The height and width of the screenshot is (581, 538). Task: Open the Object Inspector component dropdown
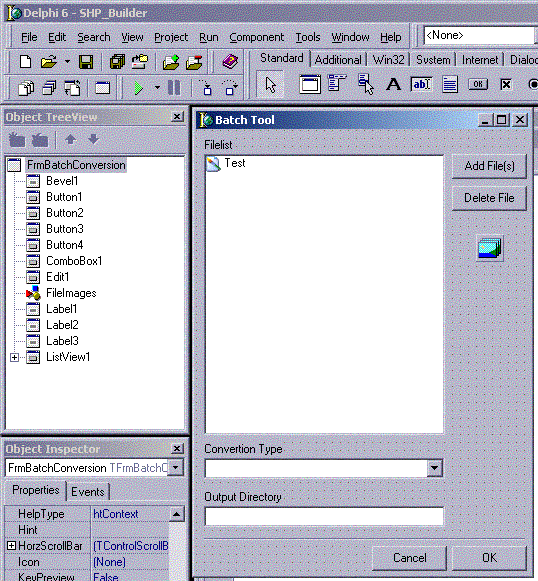pos(176,468)
